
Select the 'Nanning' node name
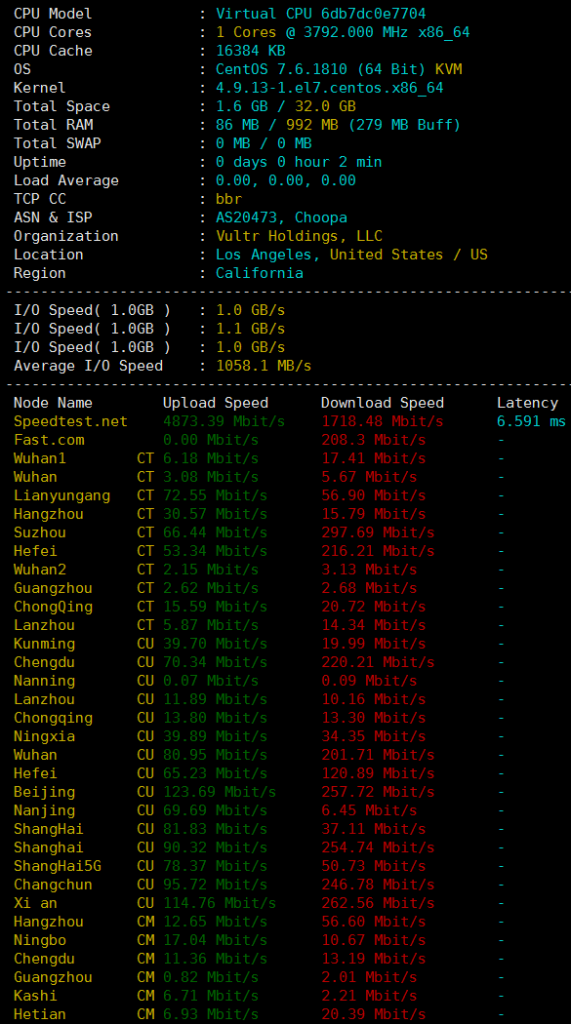click(x=44, y=681)
